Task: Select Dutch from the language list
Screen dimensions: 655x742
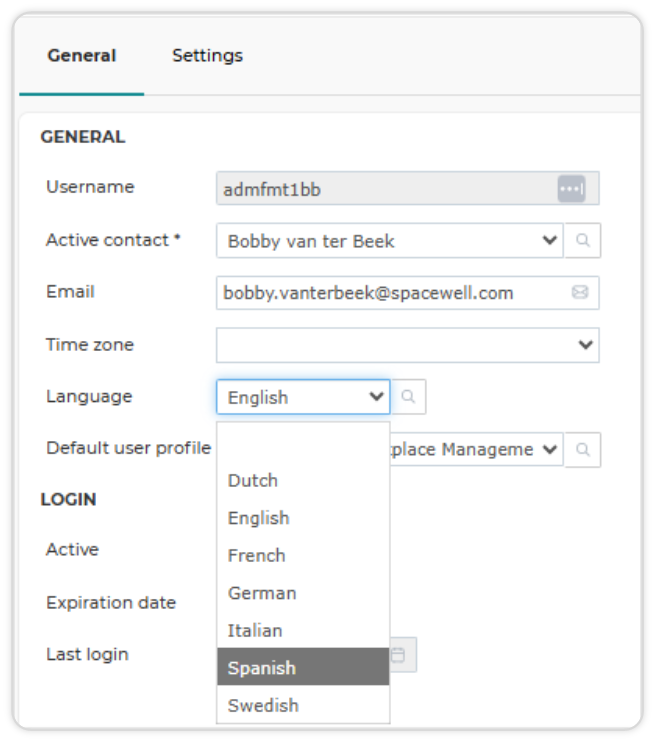Action: point(303,481)
